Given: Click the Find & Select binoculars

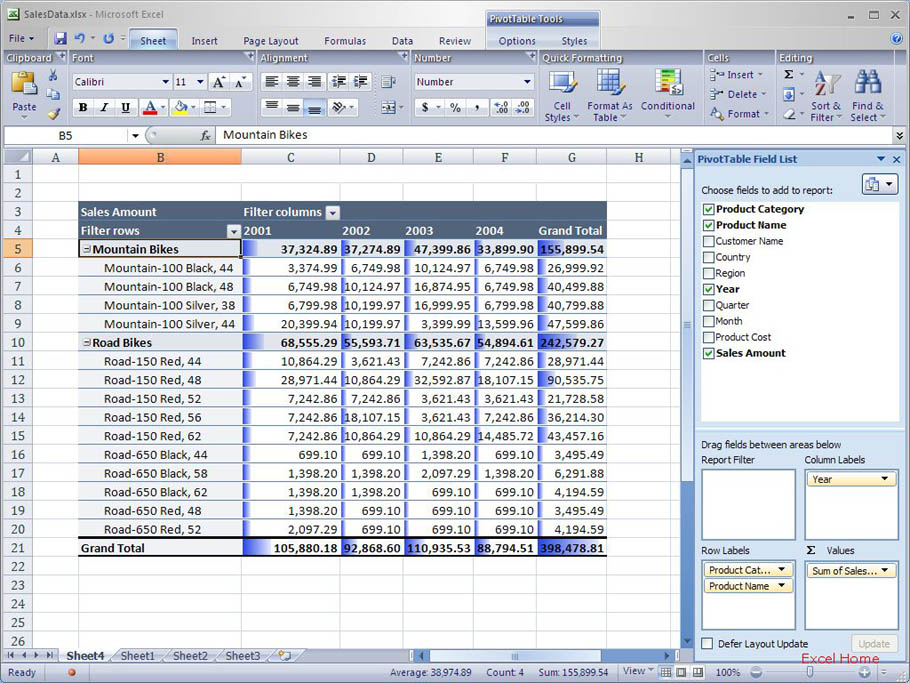Looking at the screenshot, I should tap(867, 95).
